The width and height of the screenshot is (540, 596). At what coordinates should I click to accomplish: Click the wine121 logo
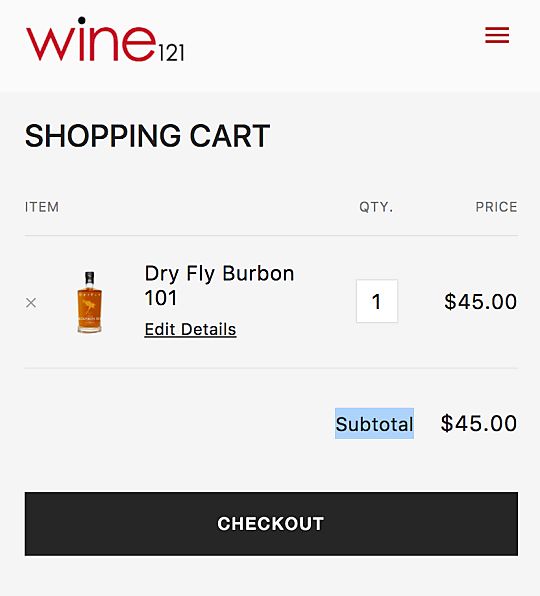point(105,39)
